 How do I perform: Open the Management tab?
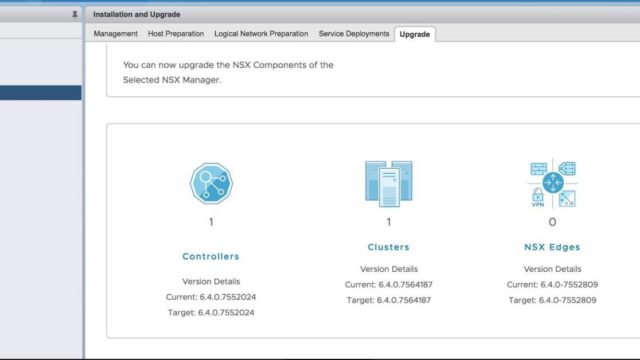click(x=116, y=33)
